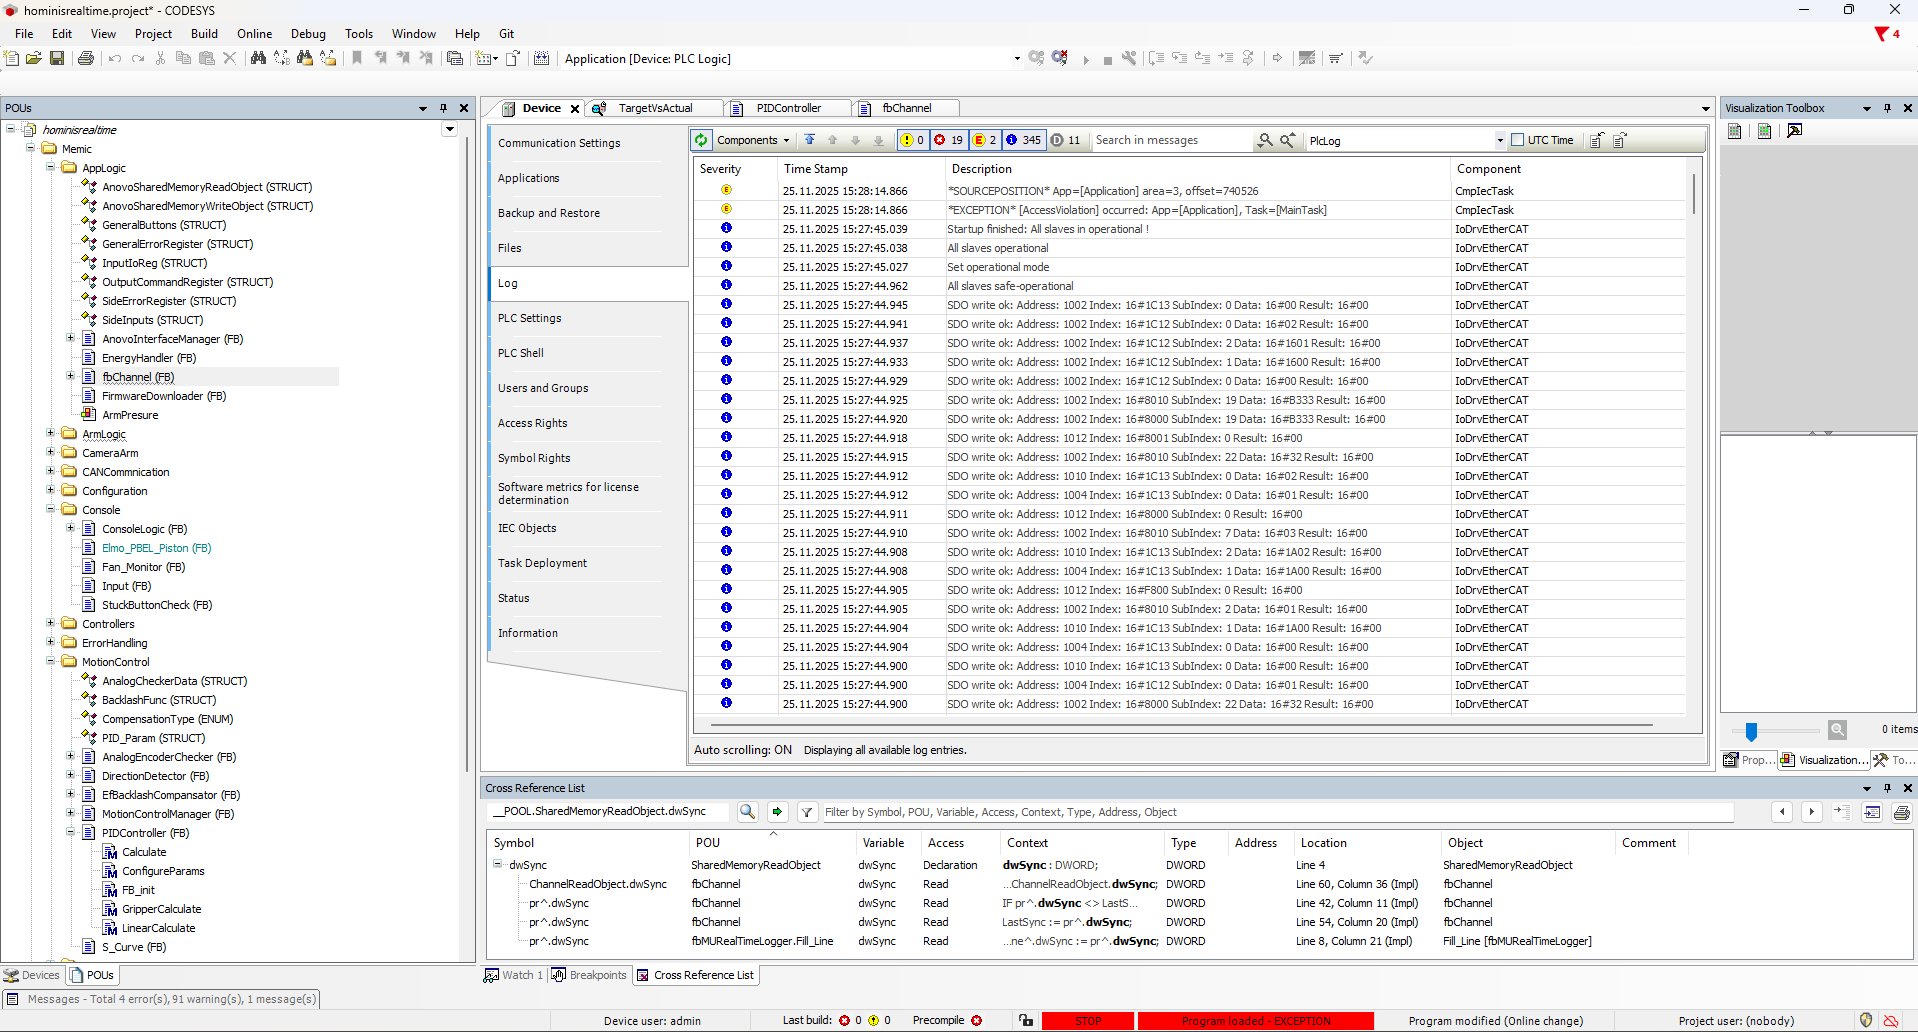Viewport: 1918px width, 1032px height.
Task: Click the Save project toolbar icon
Action: (x=57, y=59)
